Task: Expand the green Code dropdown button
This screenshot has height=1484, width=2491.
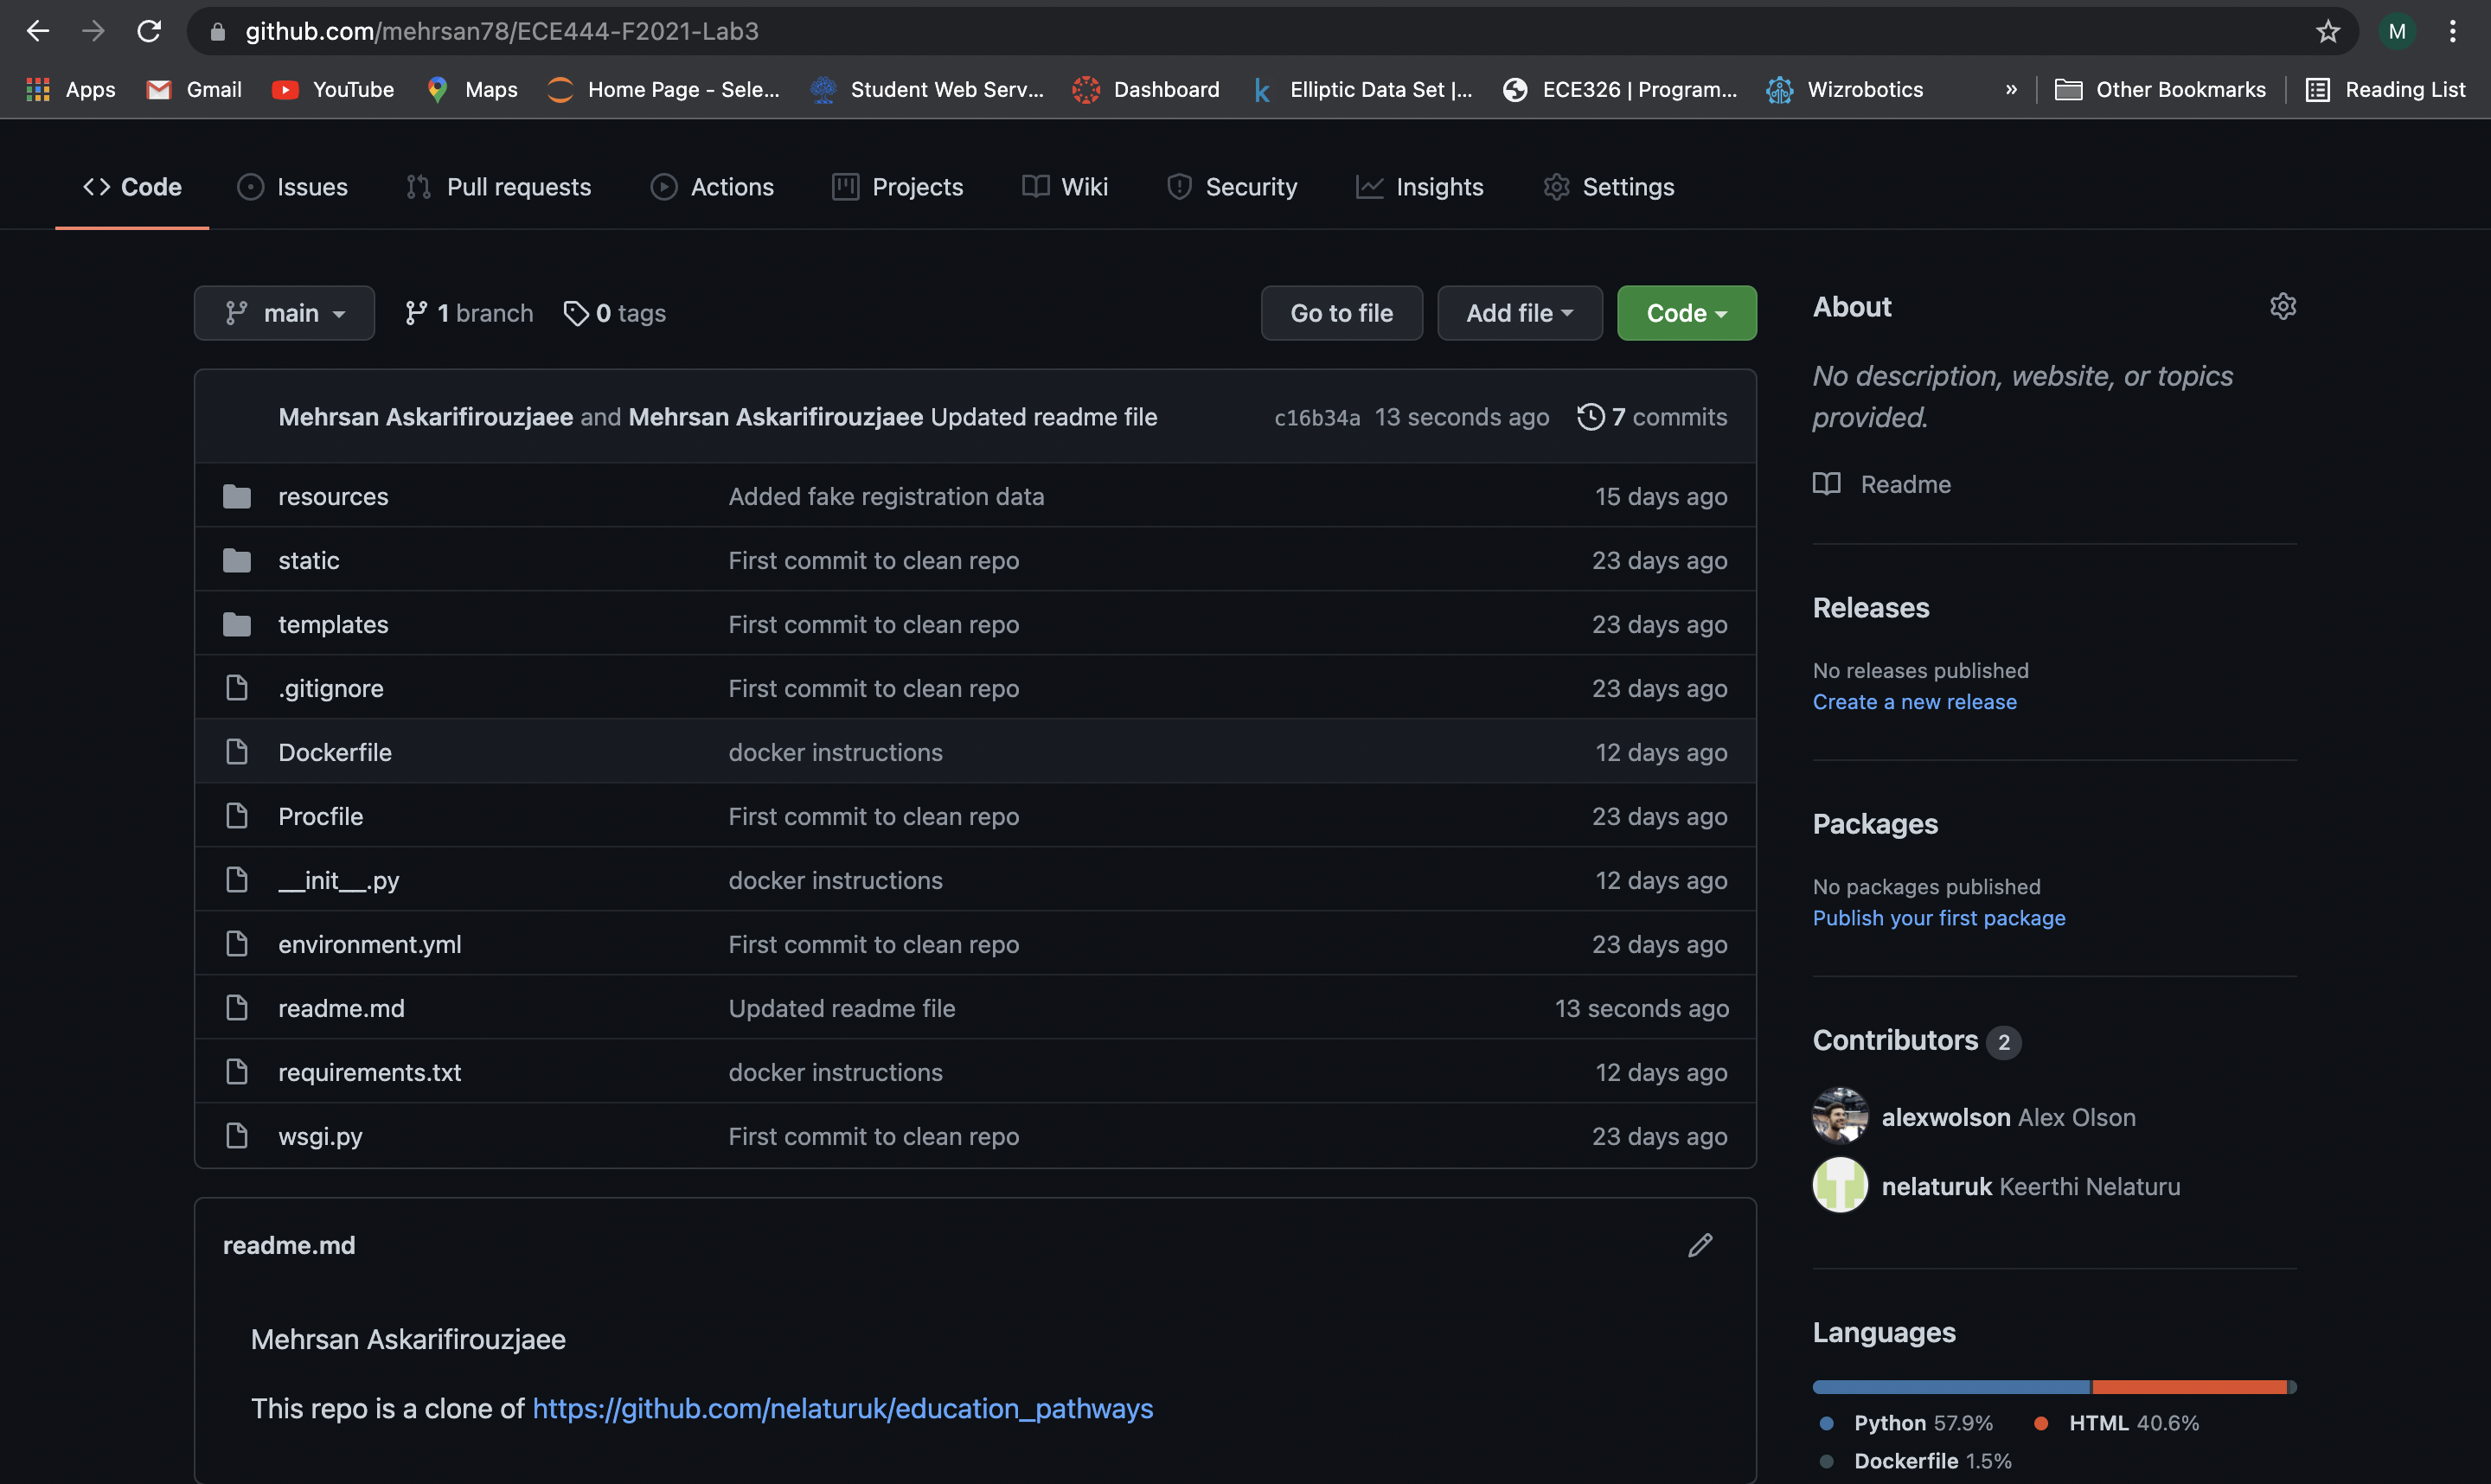Action: point(1686,314)
